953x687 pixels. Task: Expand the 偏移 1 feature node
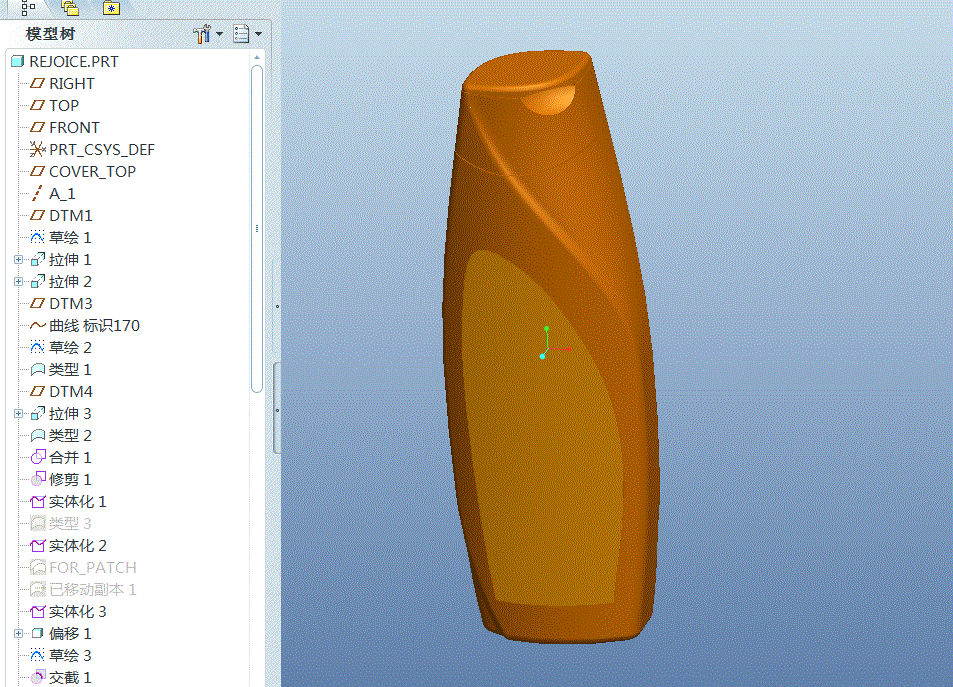(18, 633)
